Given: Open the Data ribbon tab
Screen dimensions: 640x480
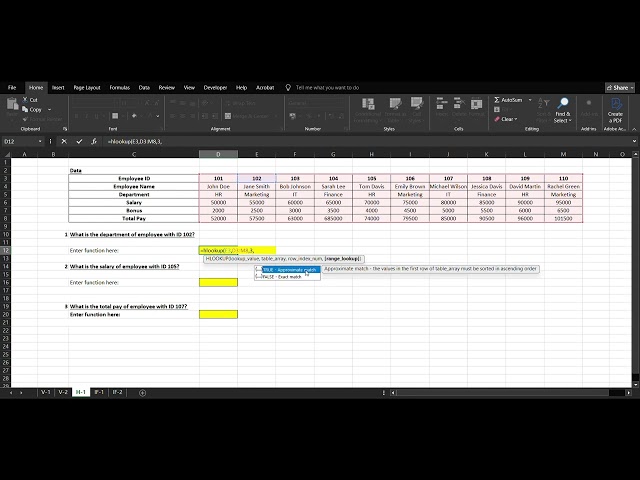Looking at the screenshot, I should pyautogui.click(x=144, y=87).
